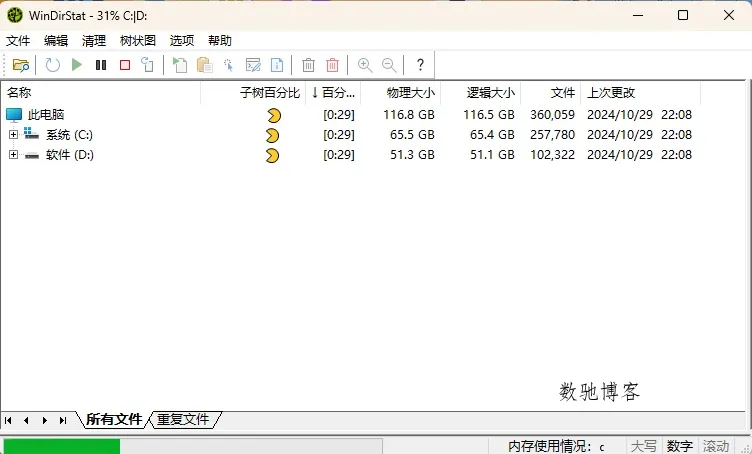Click the green scan progress bar
The width and height of the screenshot is (752, 454).
(62, 446)
